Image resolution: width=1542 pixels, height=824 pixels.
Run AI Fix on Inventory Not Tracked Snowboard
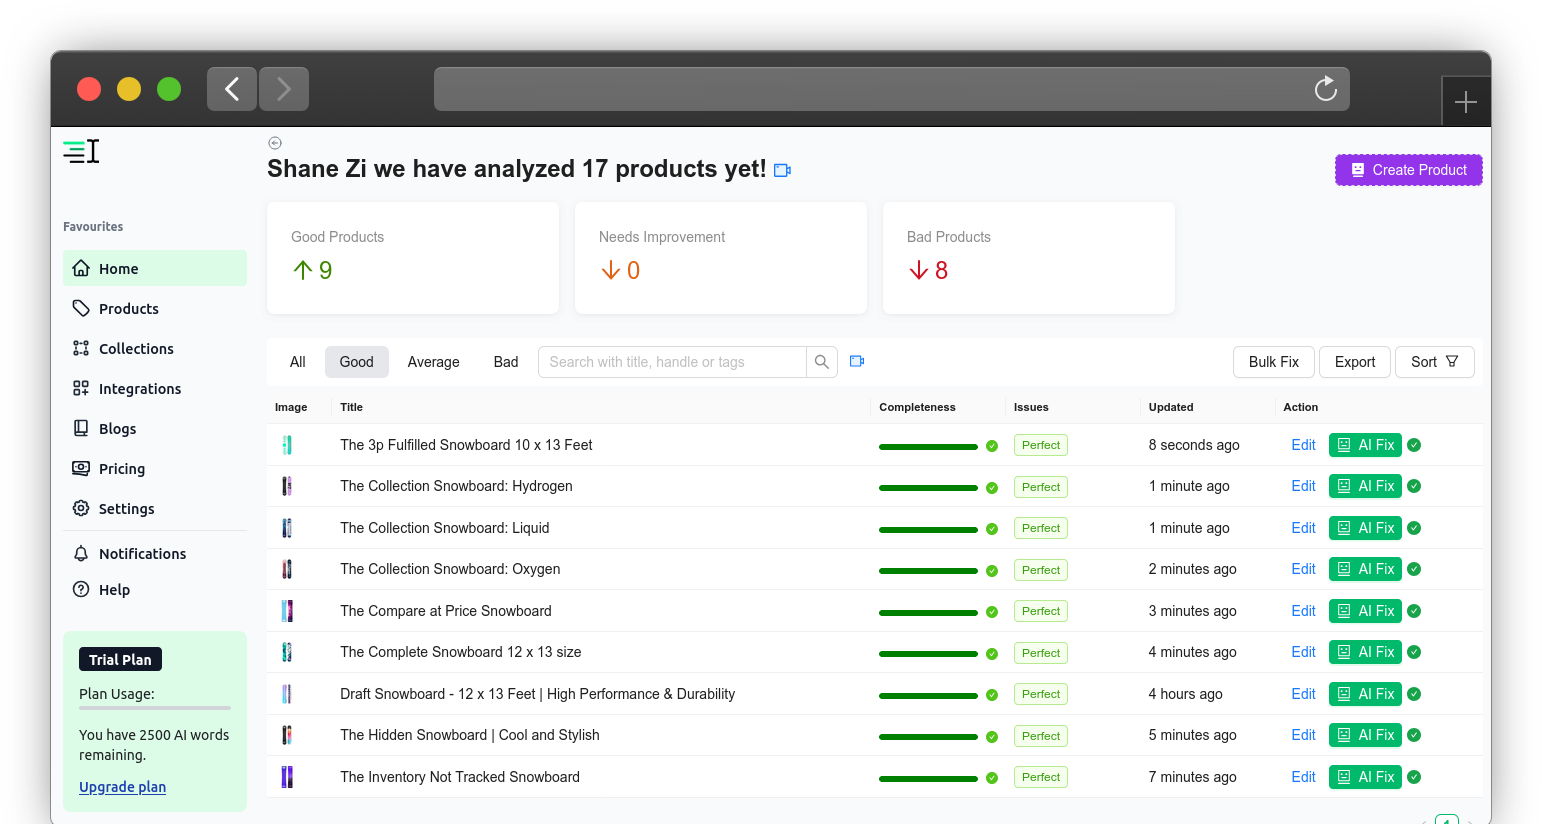coord(1365,777)
